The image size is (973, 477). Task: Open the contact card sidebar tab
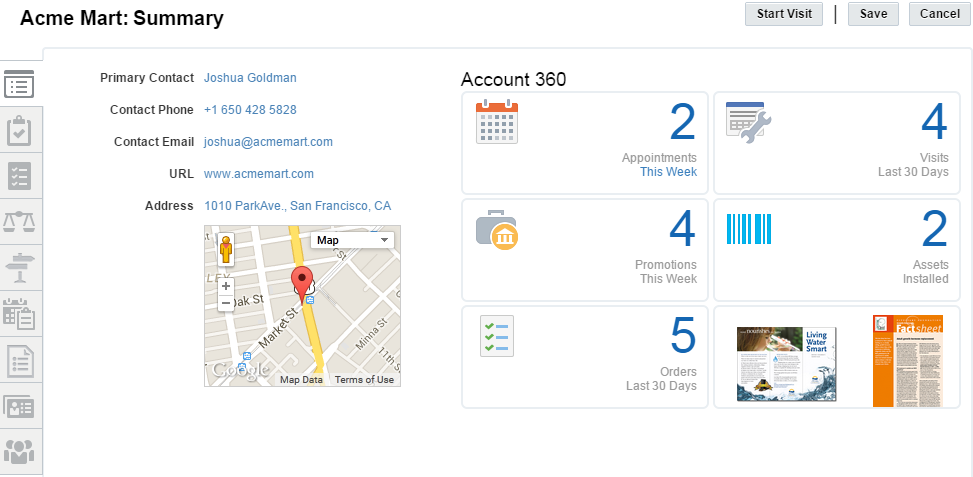pos(19,406)
